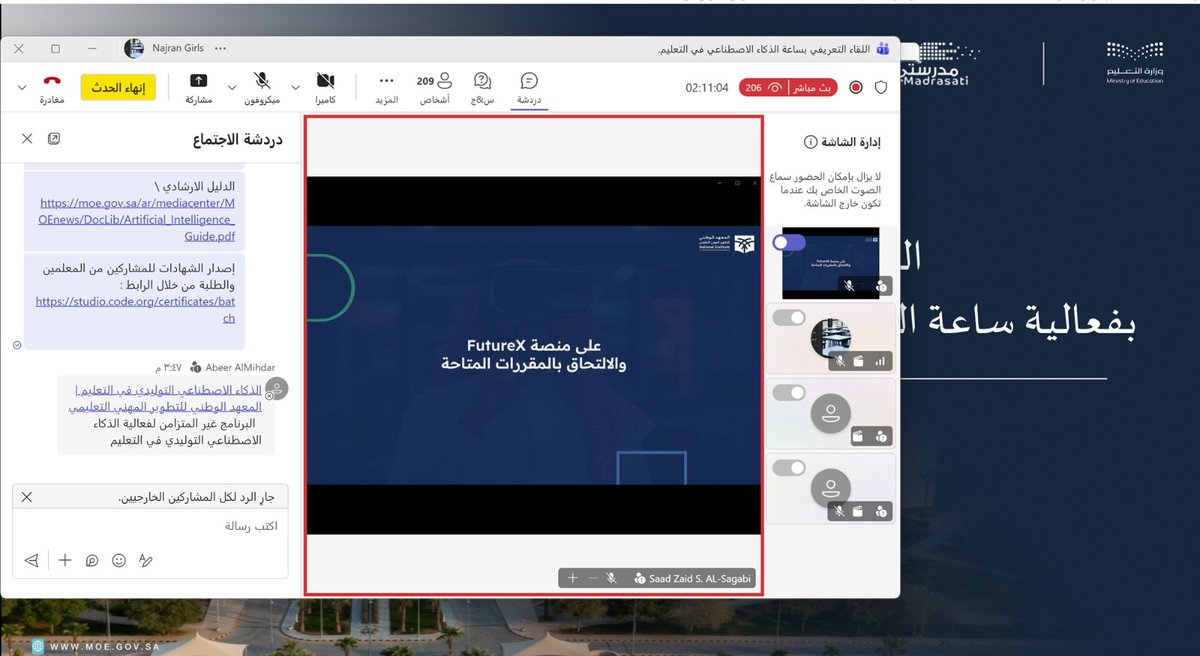Click role icon on fourth participant tile
The width and height of the screenshot is (1200, 656).
(x=880, y=511)
